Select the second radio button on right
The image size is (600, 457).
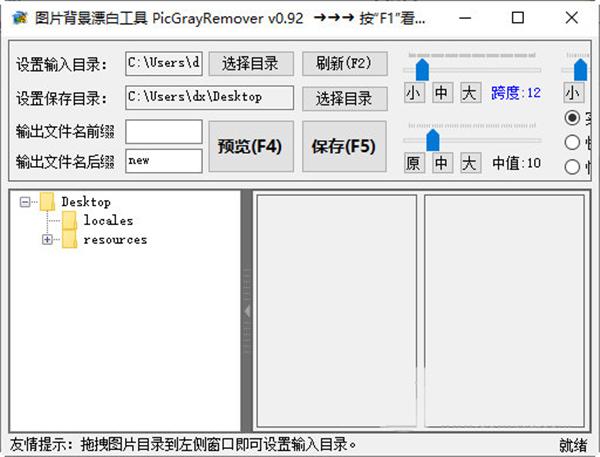tap(572, 142)
